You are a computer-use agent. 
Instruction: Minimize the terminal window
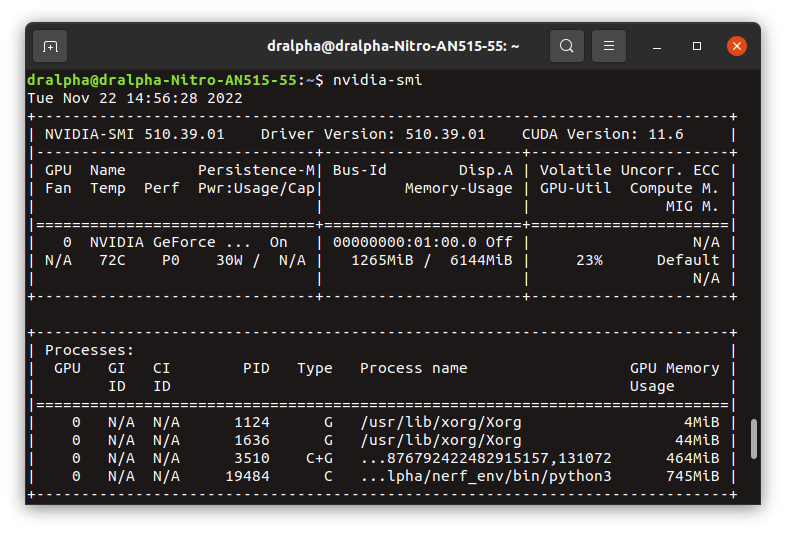[x=657, y=46]
